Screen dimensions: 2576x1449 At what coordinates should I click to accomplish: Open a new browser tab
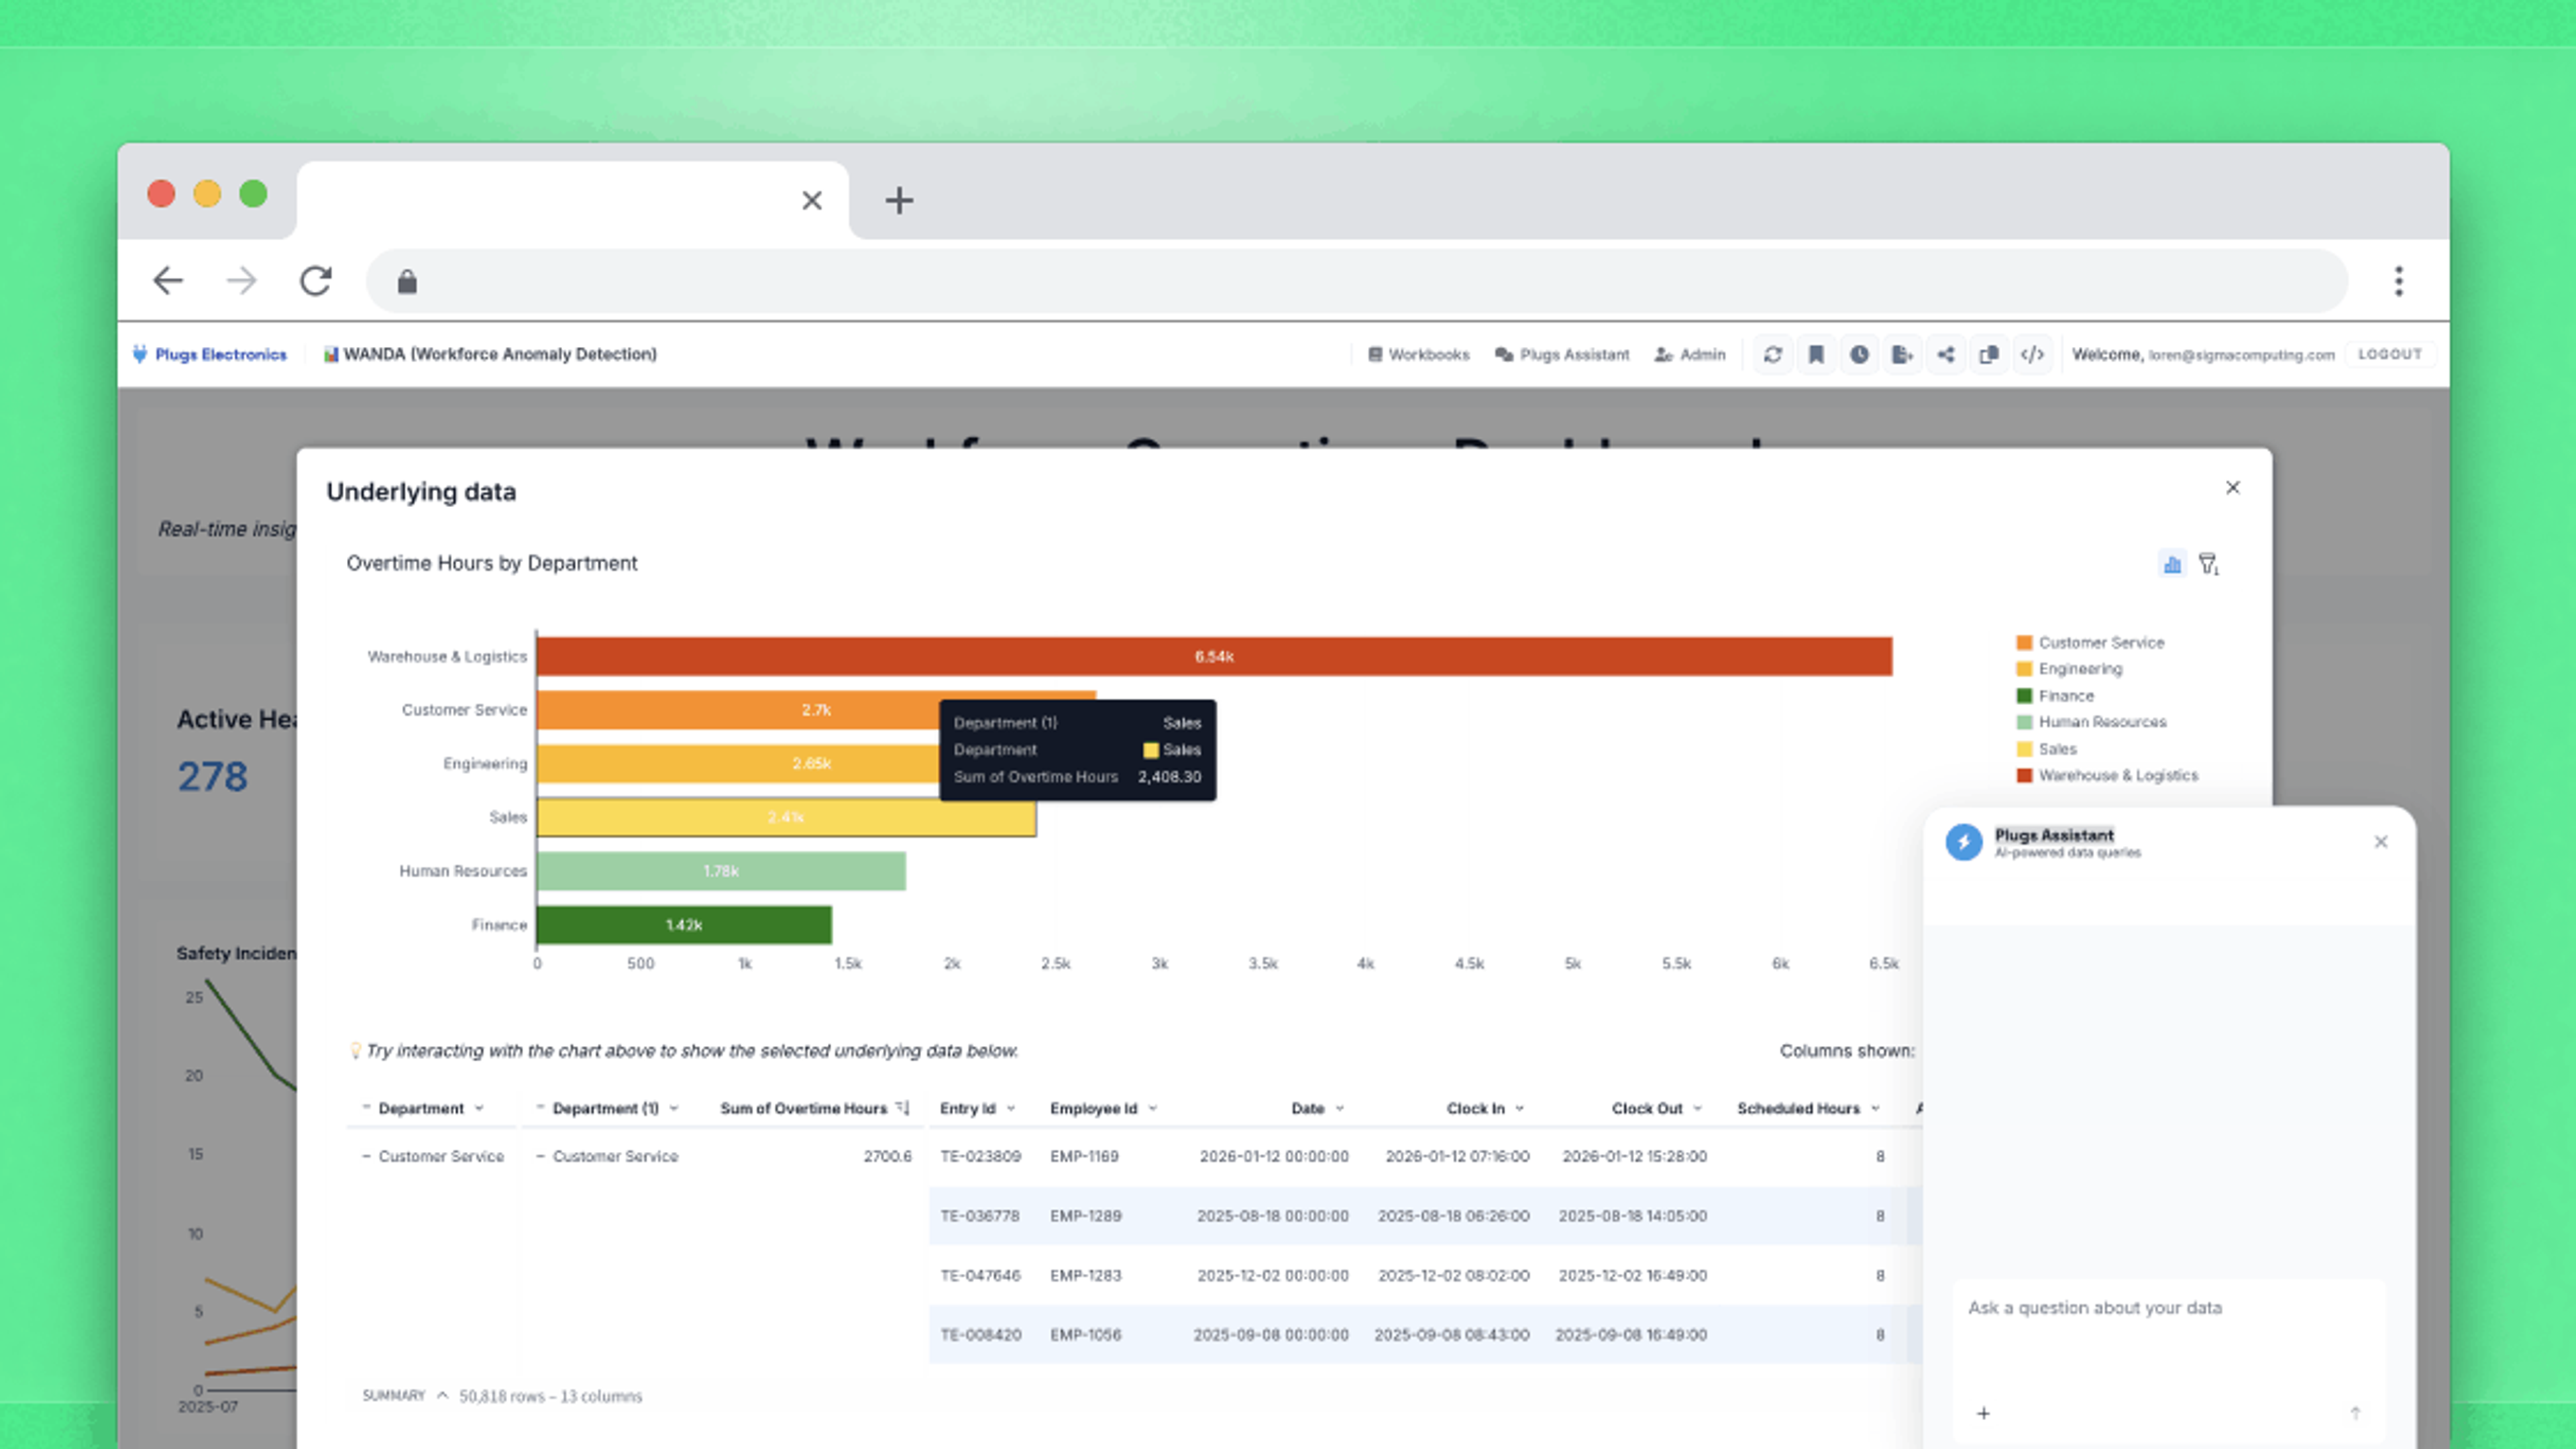(899, 200)
